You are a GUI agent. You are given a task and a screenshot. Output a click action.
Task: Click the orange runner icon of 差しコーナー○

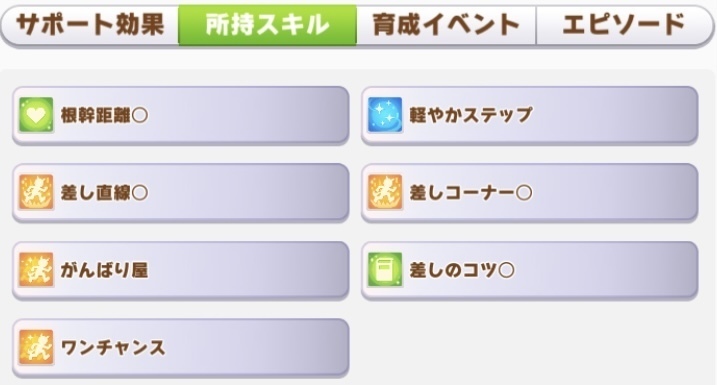point(385,192)
